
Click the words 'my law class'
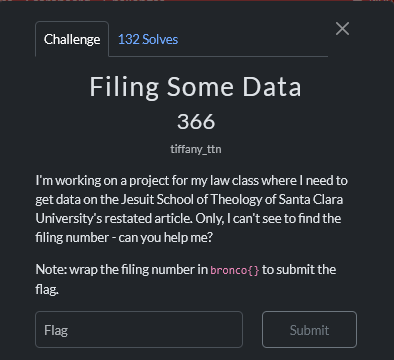(x=225, y=181)
